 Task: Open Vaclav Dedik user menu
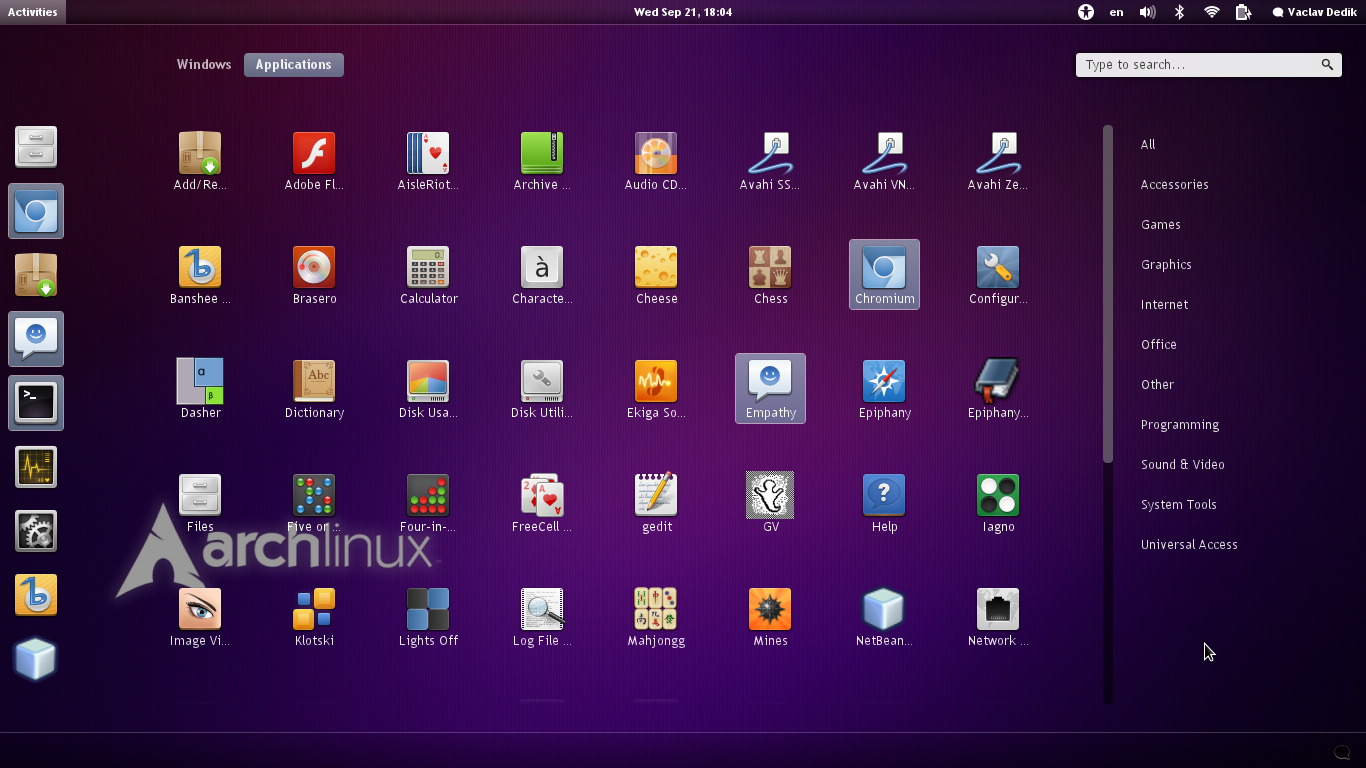[1314, 12]
